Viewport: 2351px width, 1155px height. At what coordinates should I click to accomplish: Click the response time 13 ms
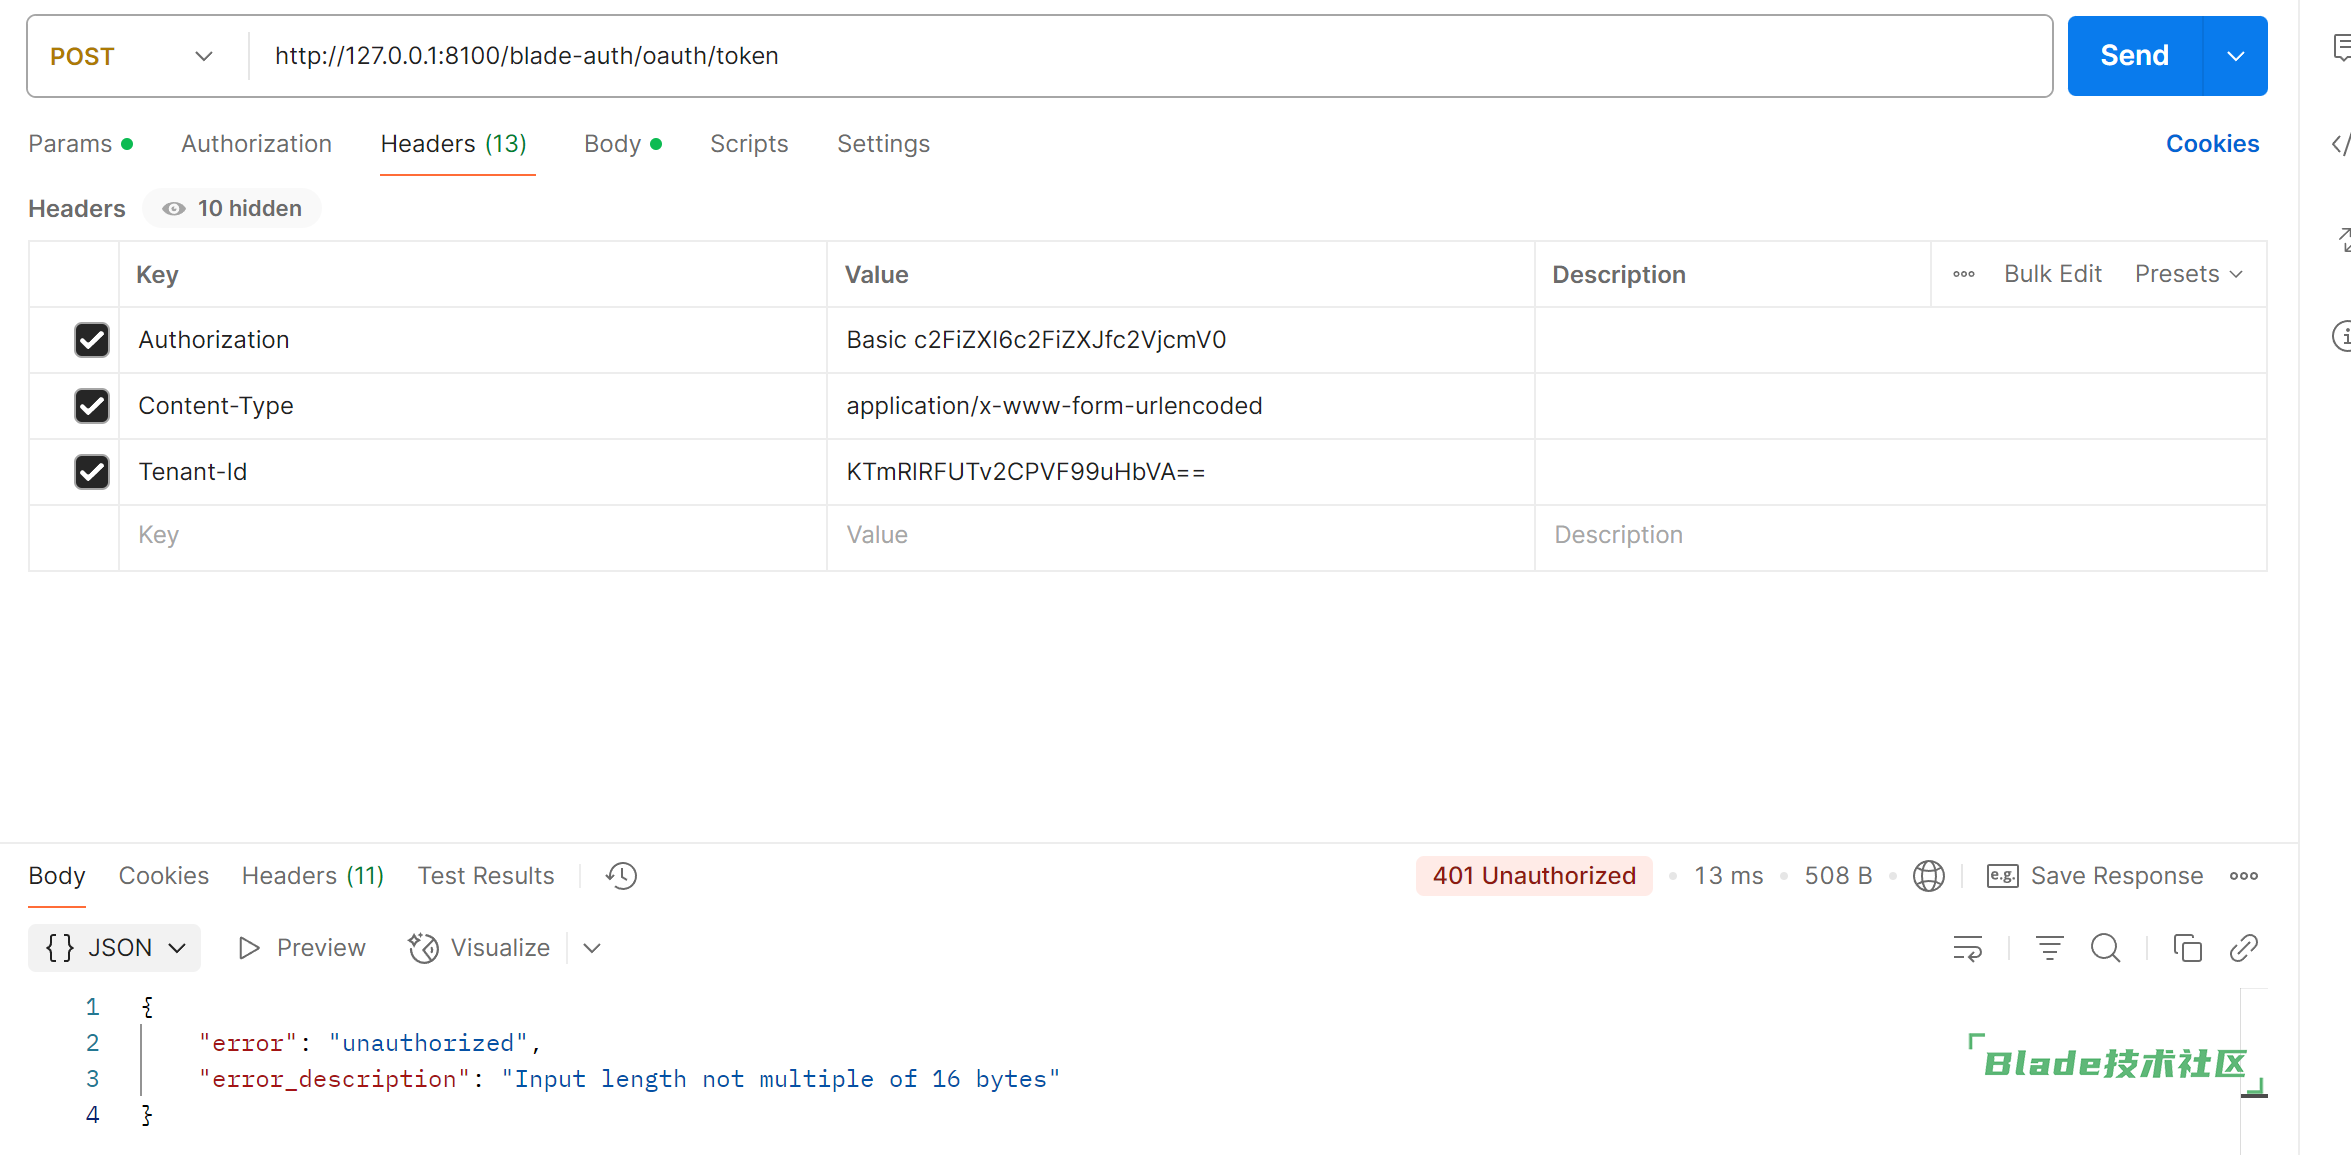(1728, 876)
